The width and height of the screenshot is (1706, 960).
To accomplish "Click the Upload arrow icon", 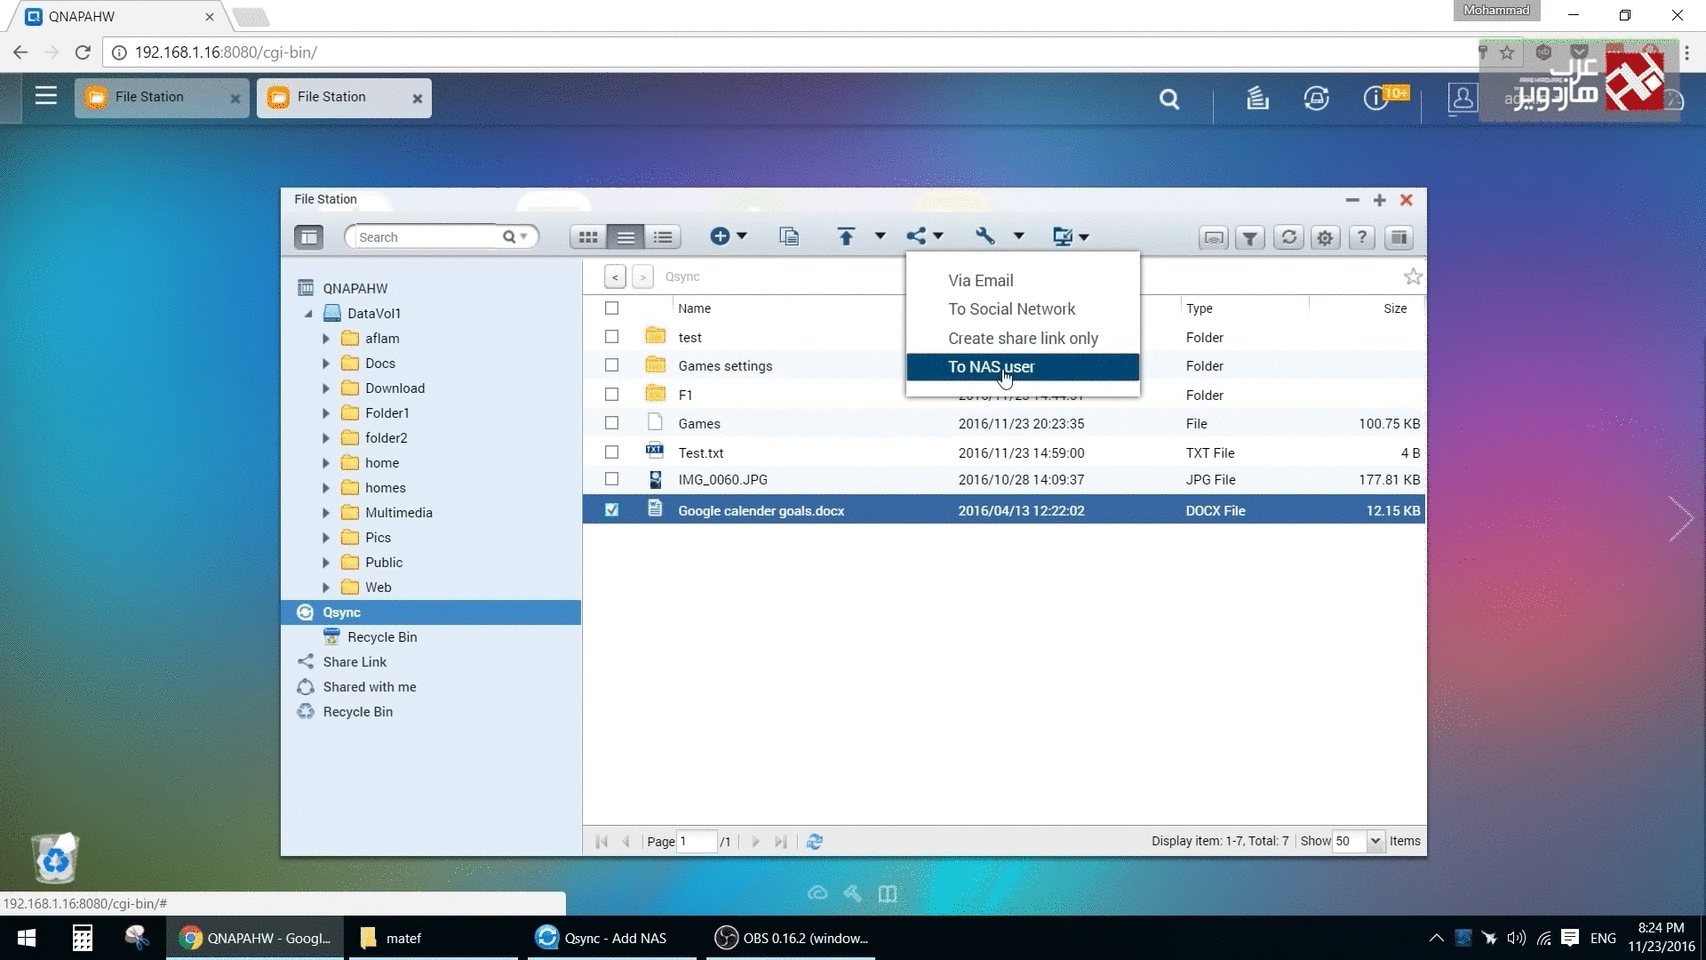I will point(846,236).
